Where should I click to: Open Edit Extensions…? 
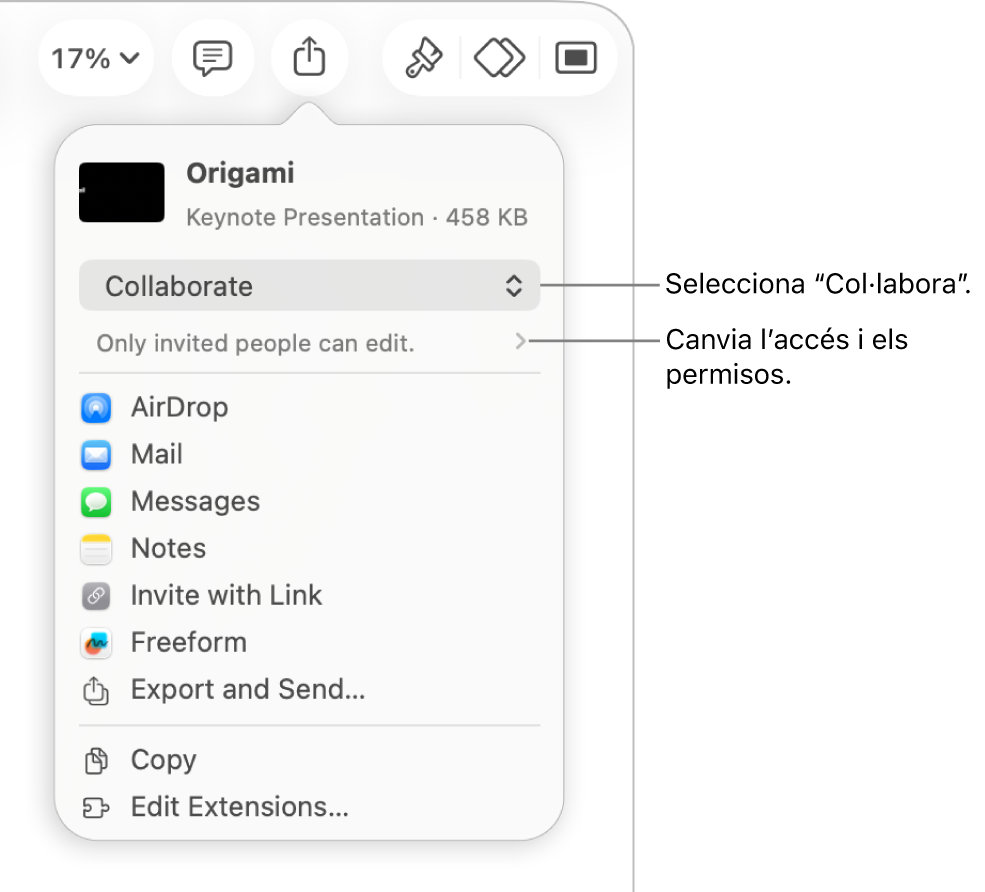(239, 808)
